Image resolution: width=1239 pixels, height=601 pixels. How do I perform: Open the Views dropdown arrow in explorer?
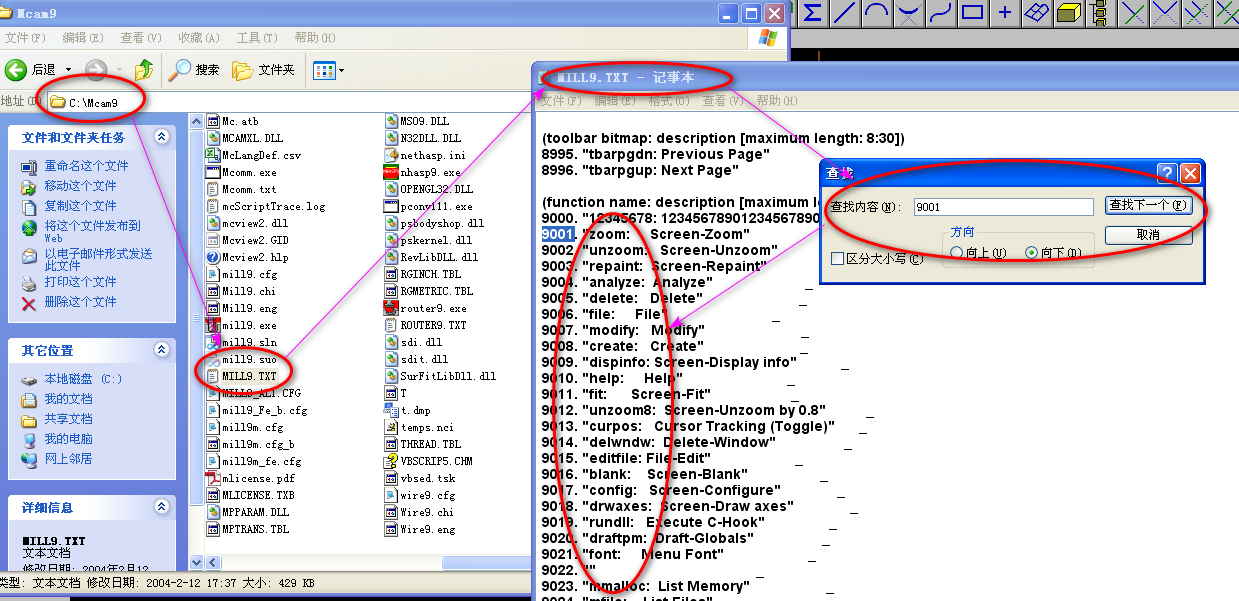341,70
